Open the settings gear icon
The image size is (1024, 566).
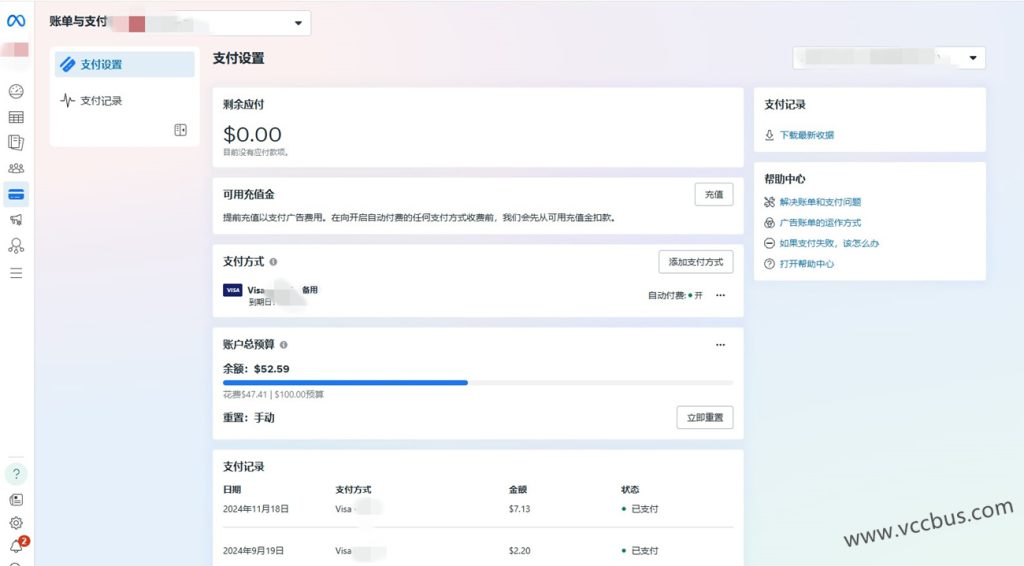[16, 522]
